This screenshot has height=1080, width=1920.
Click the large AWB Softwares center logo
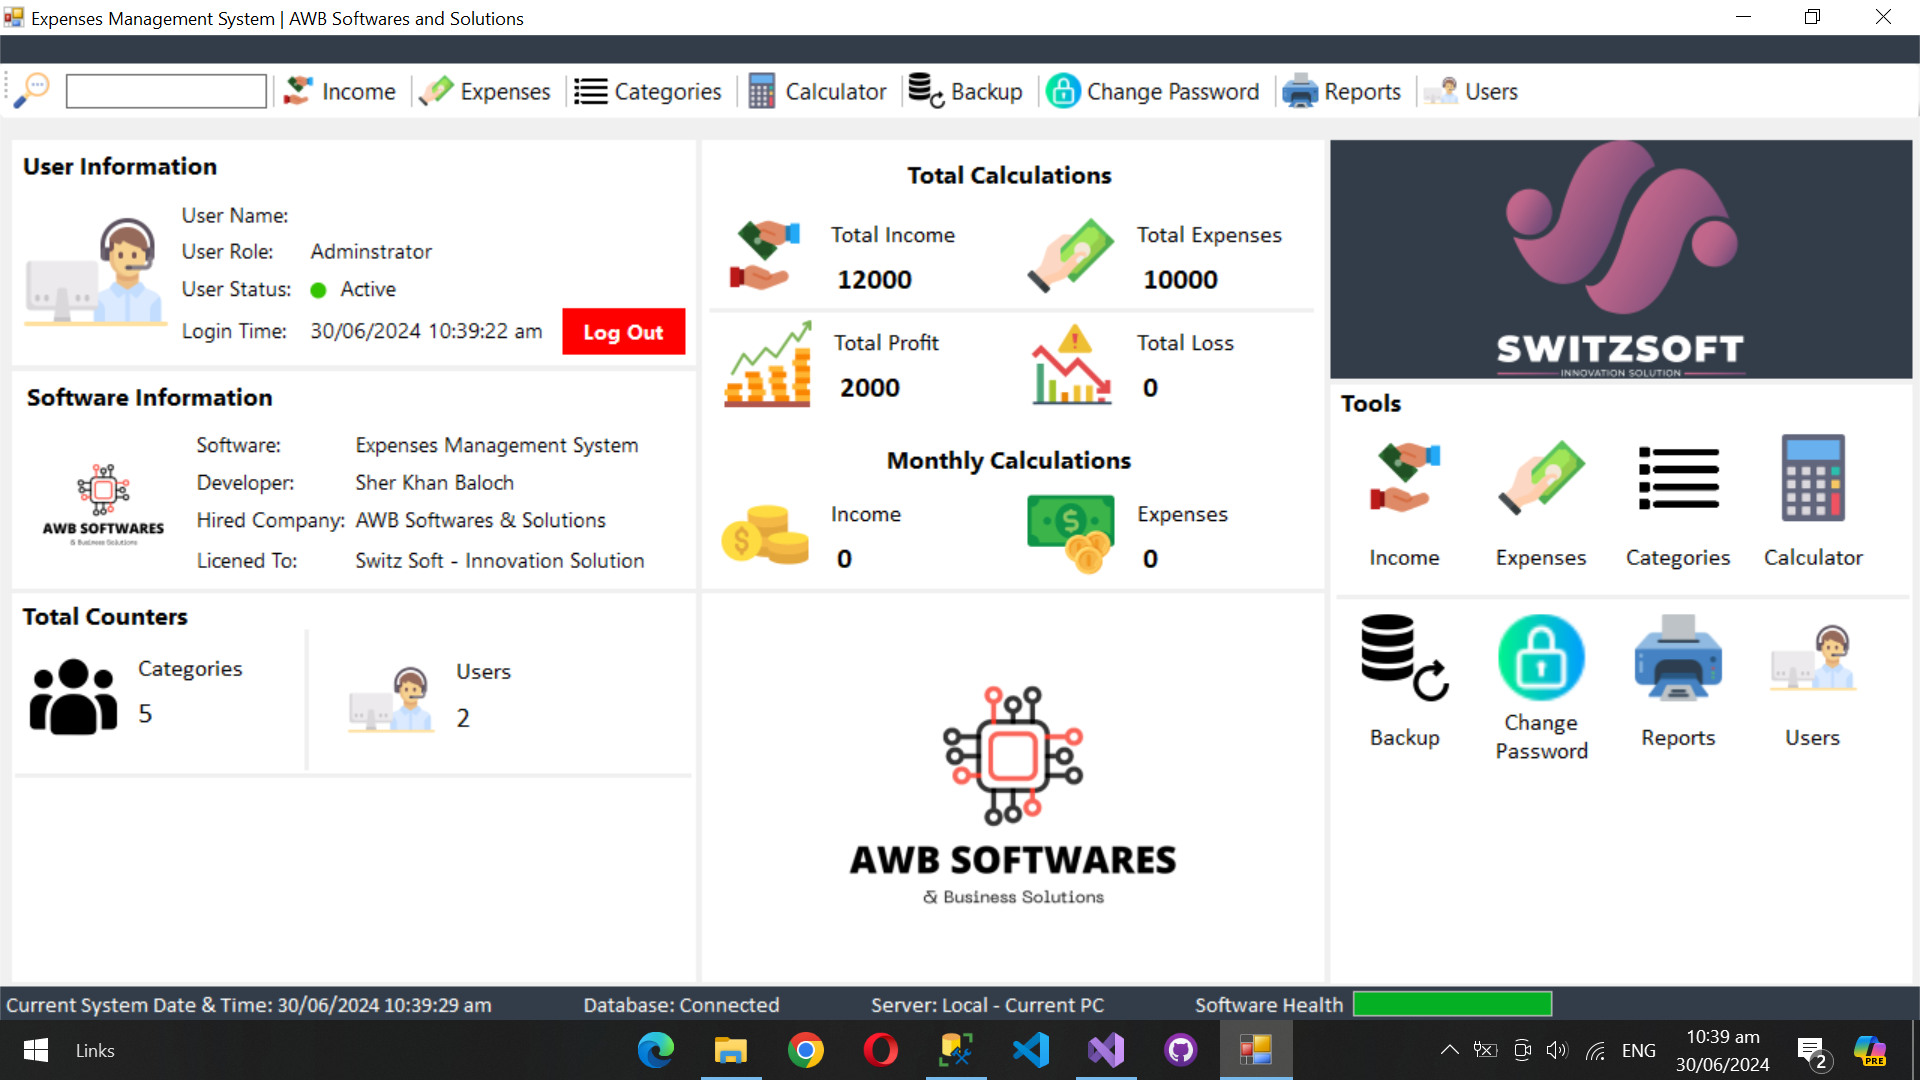coord(1013,795)
